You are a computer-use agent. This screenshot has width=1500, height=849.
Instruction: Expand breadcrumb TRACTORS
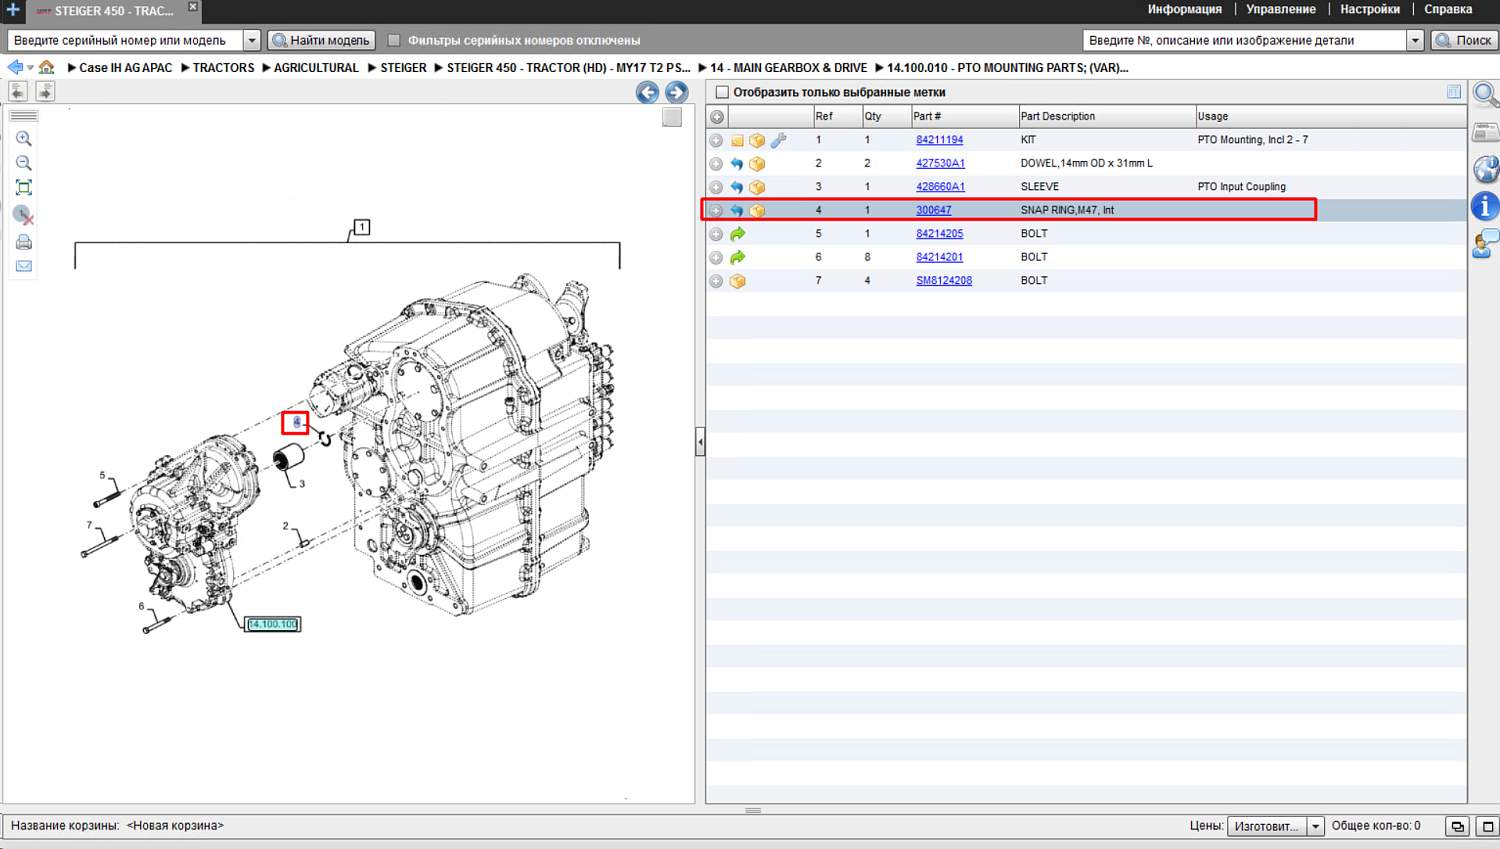(x=185, y=67)
